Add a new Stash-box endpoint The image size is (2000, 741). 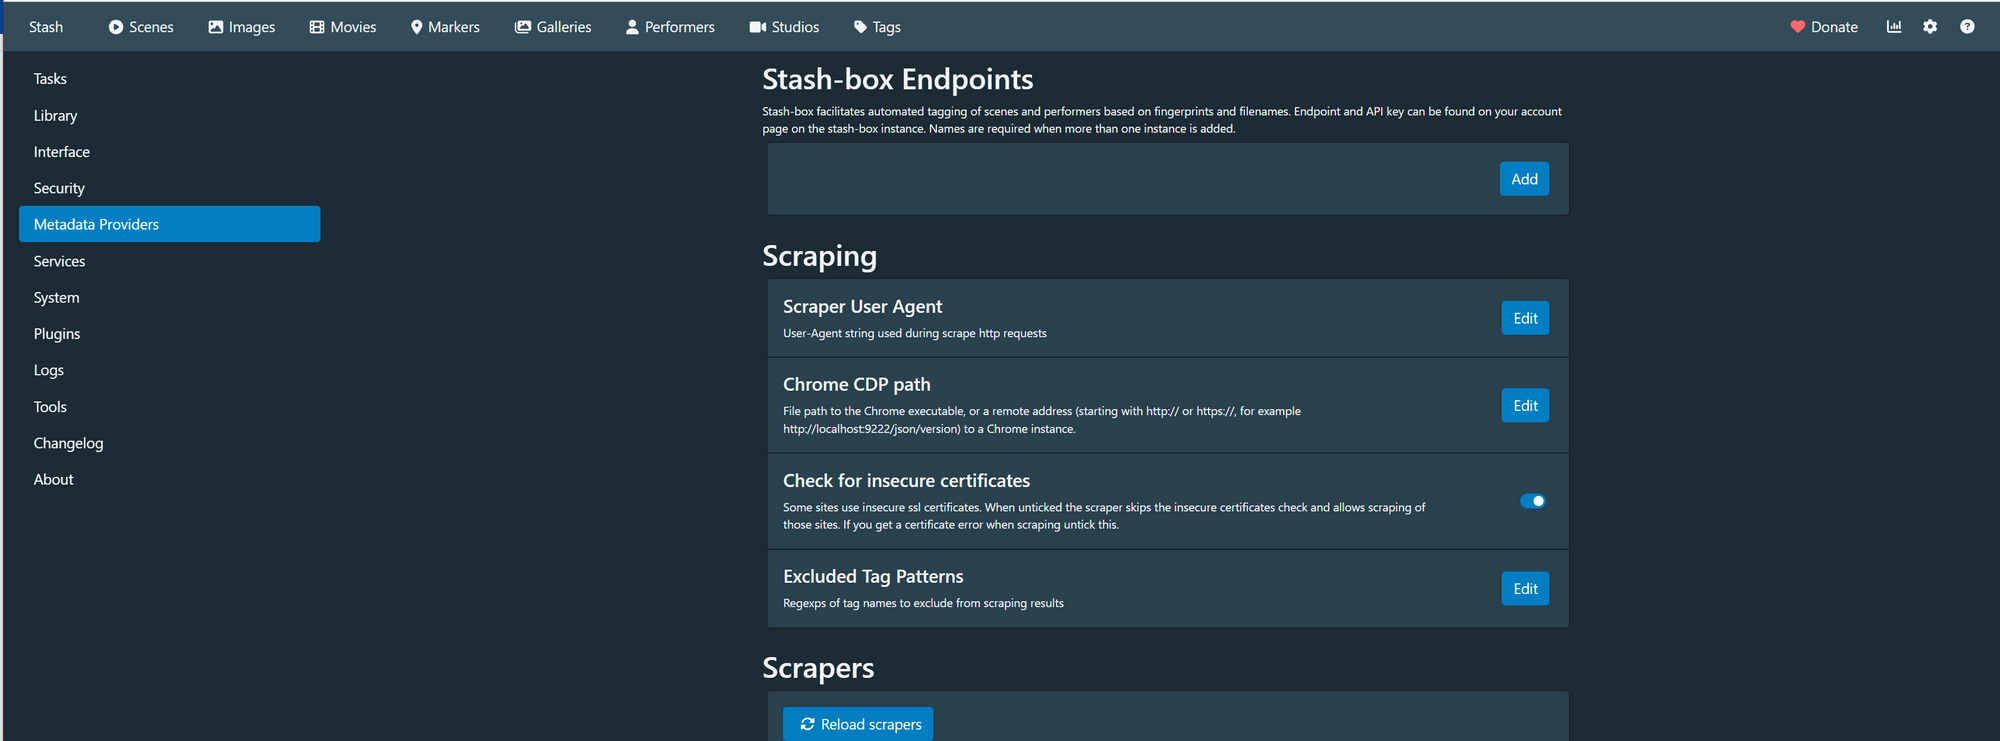(1524, 179)
